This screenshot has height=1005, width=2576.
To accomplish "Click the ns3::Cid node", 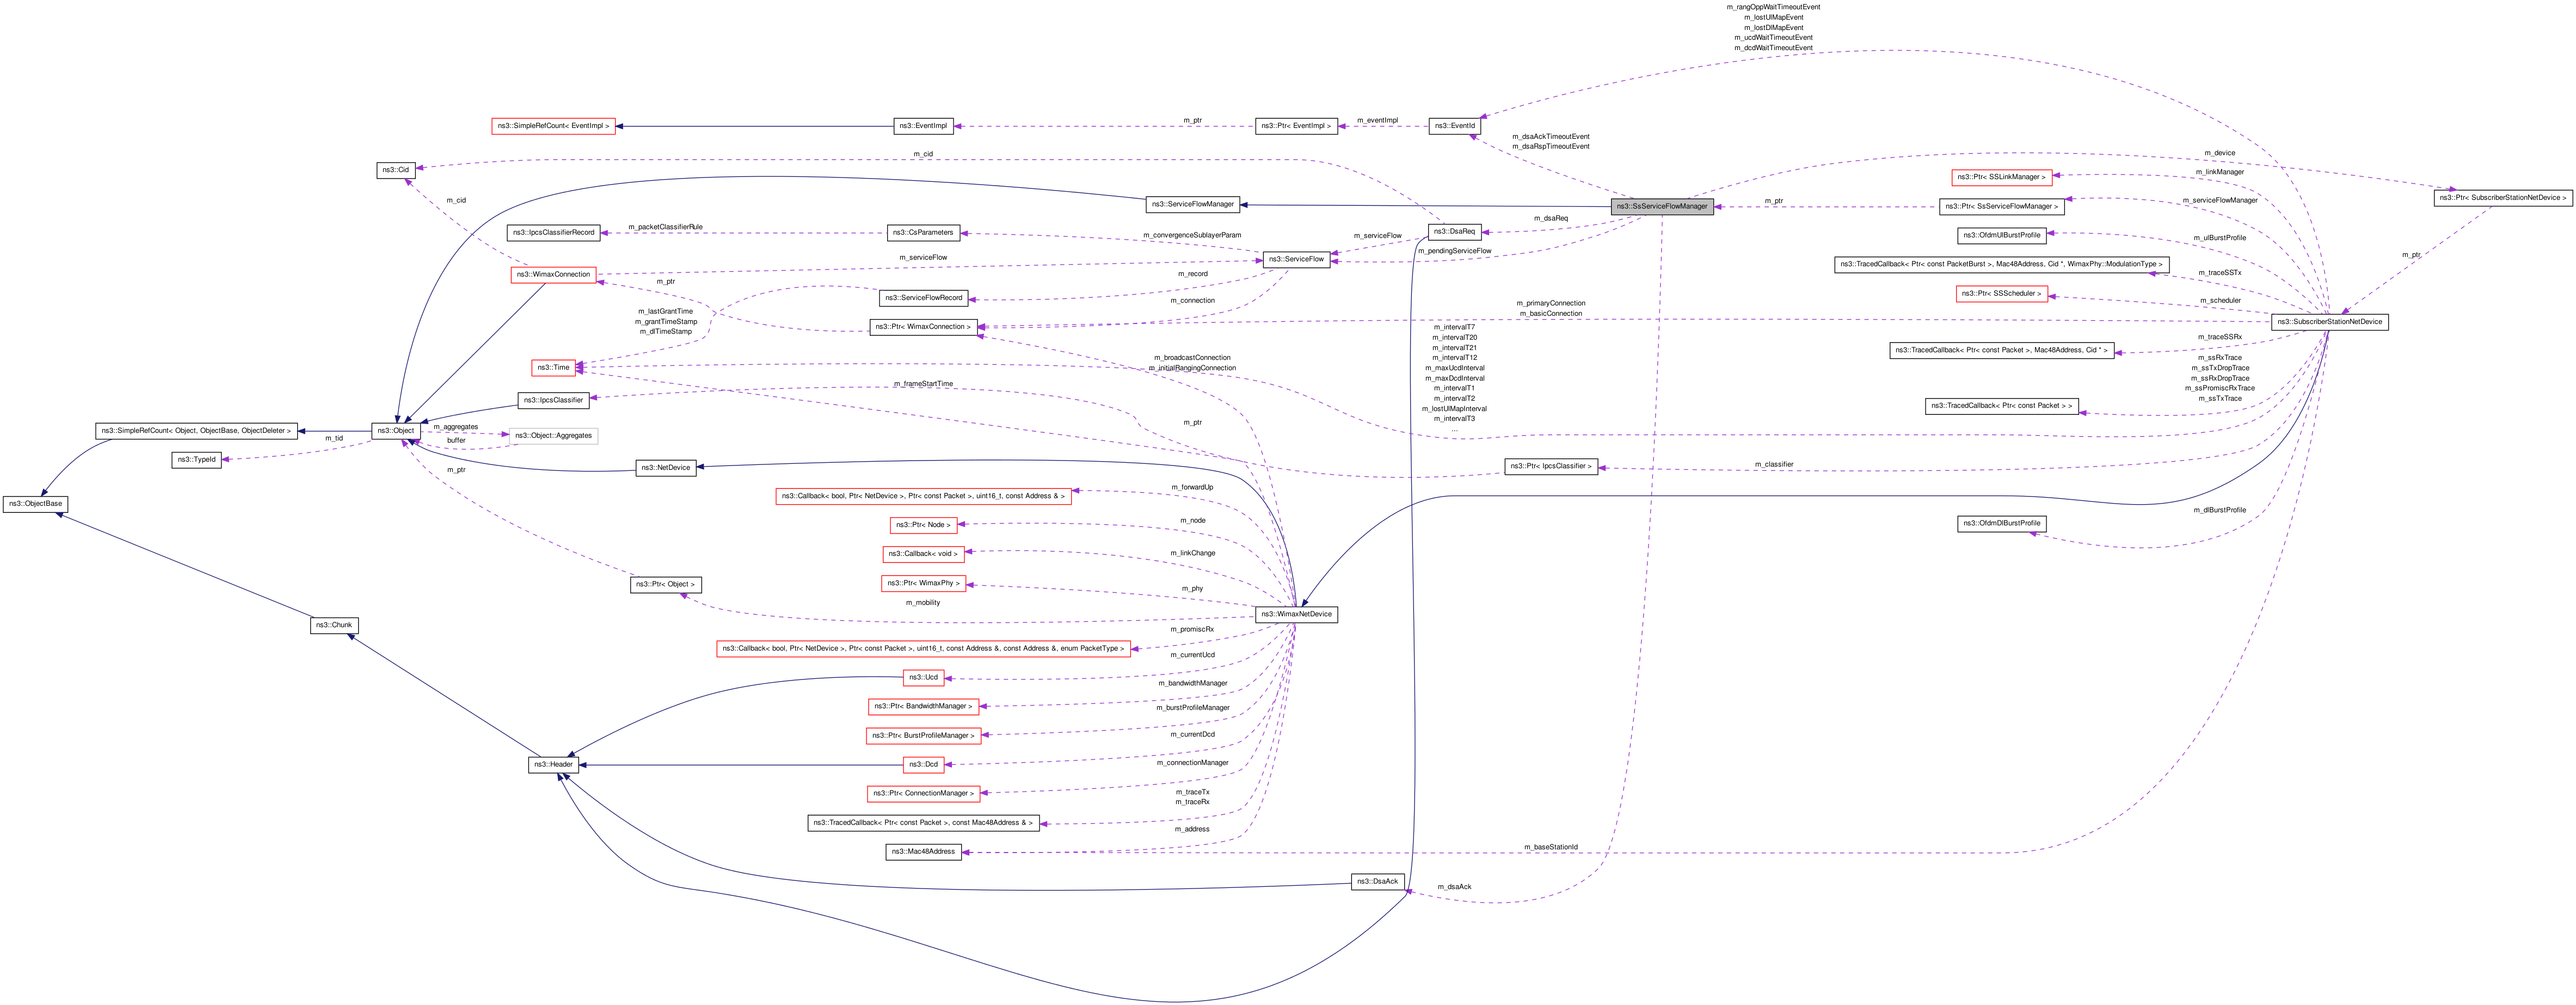I will click(395, 170).
